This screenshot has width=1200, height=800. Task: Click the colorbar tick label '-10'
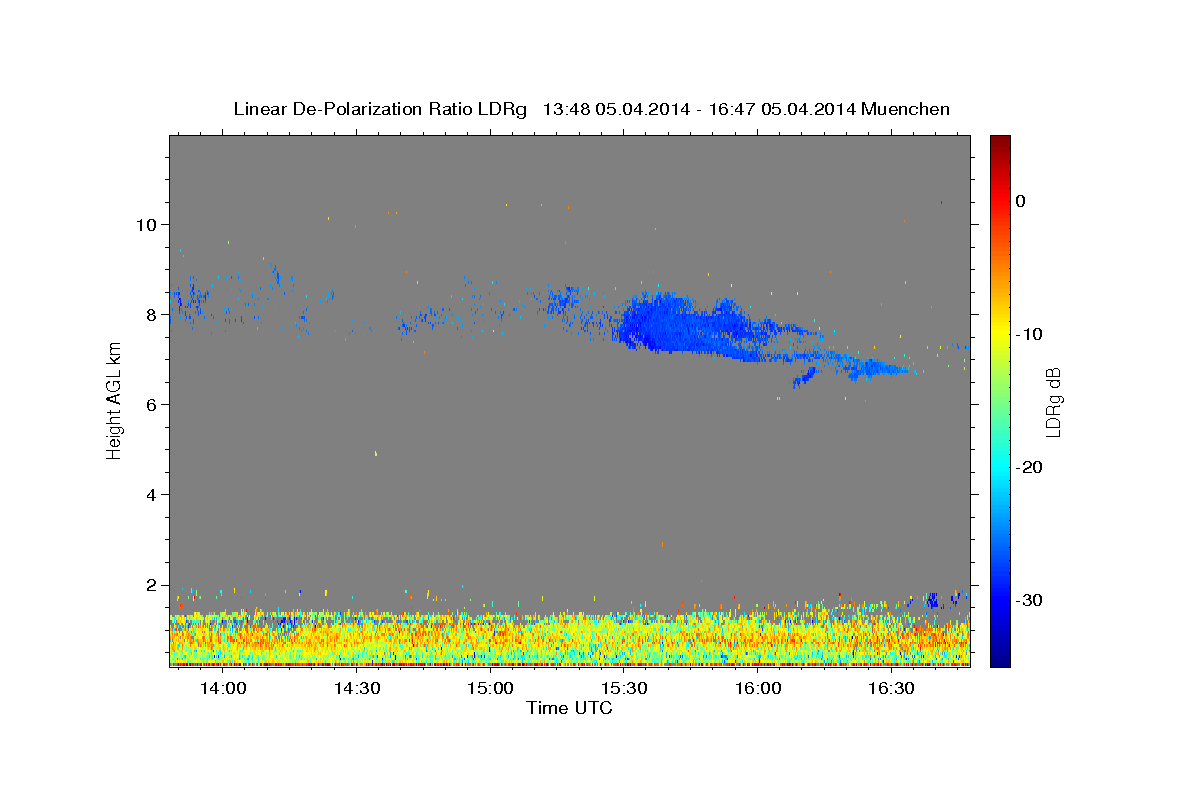[x=1029, y=334]
